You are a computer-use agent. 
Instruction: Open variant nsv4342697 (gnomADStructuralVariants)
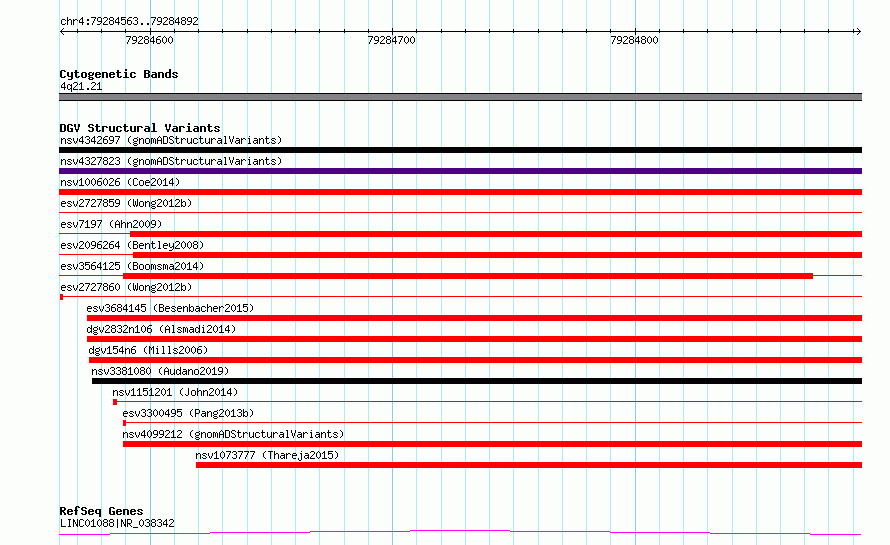coord(171,140)
